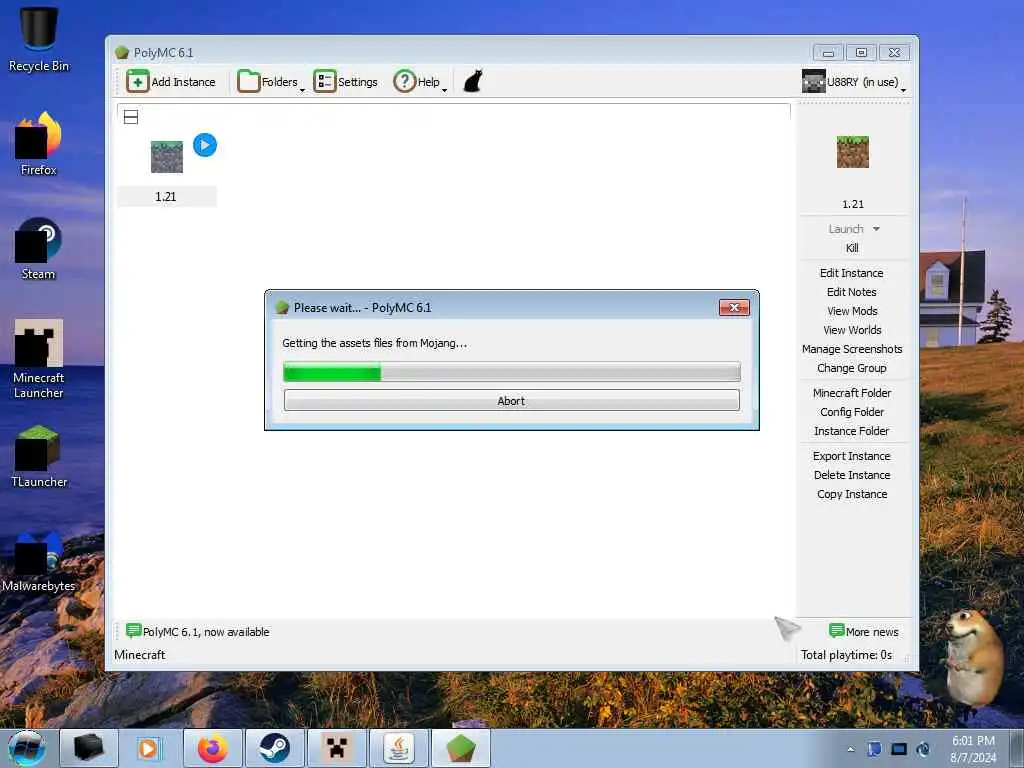1024x768 pixels.
Task: Choose Edit Instance
Action: (852, 273)
